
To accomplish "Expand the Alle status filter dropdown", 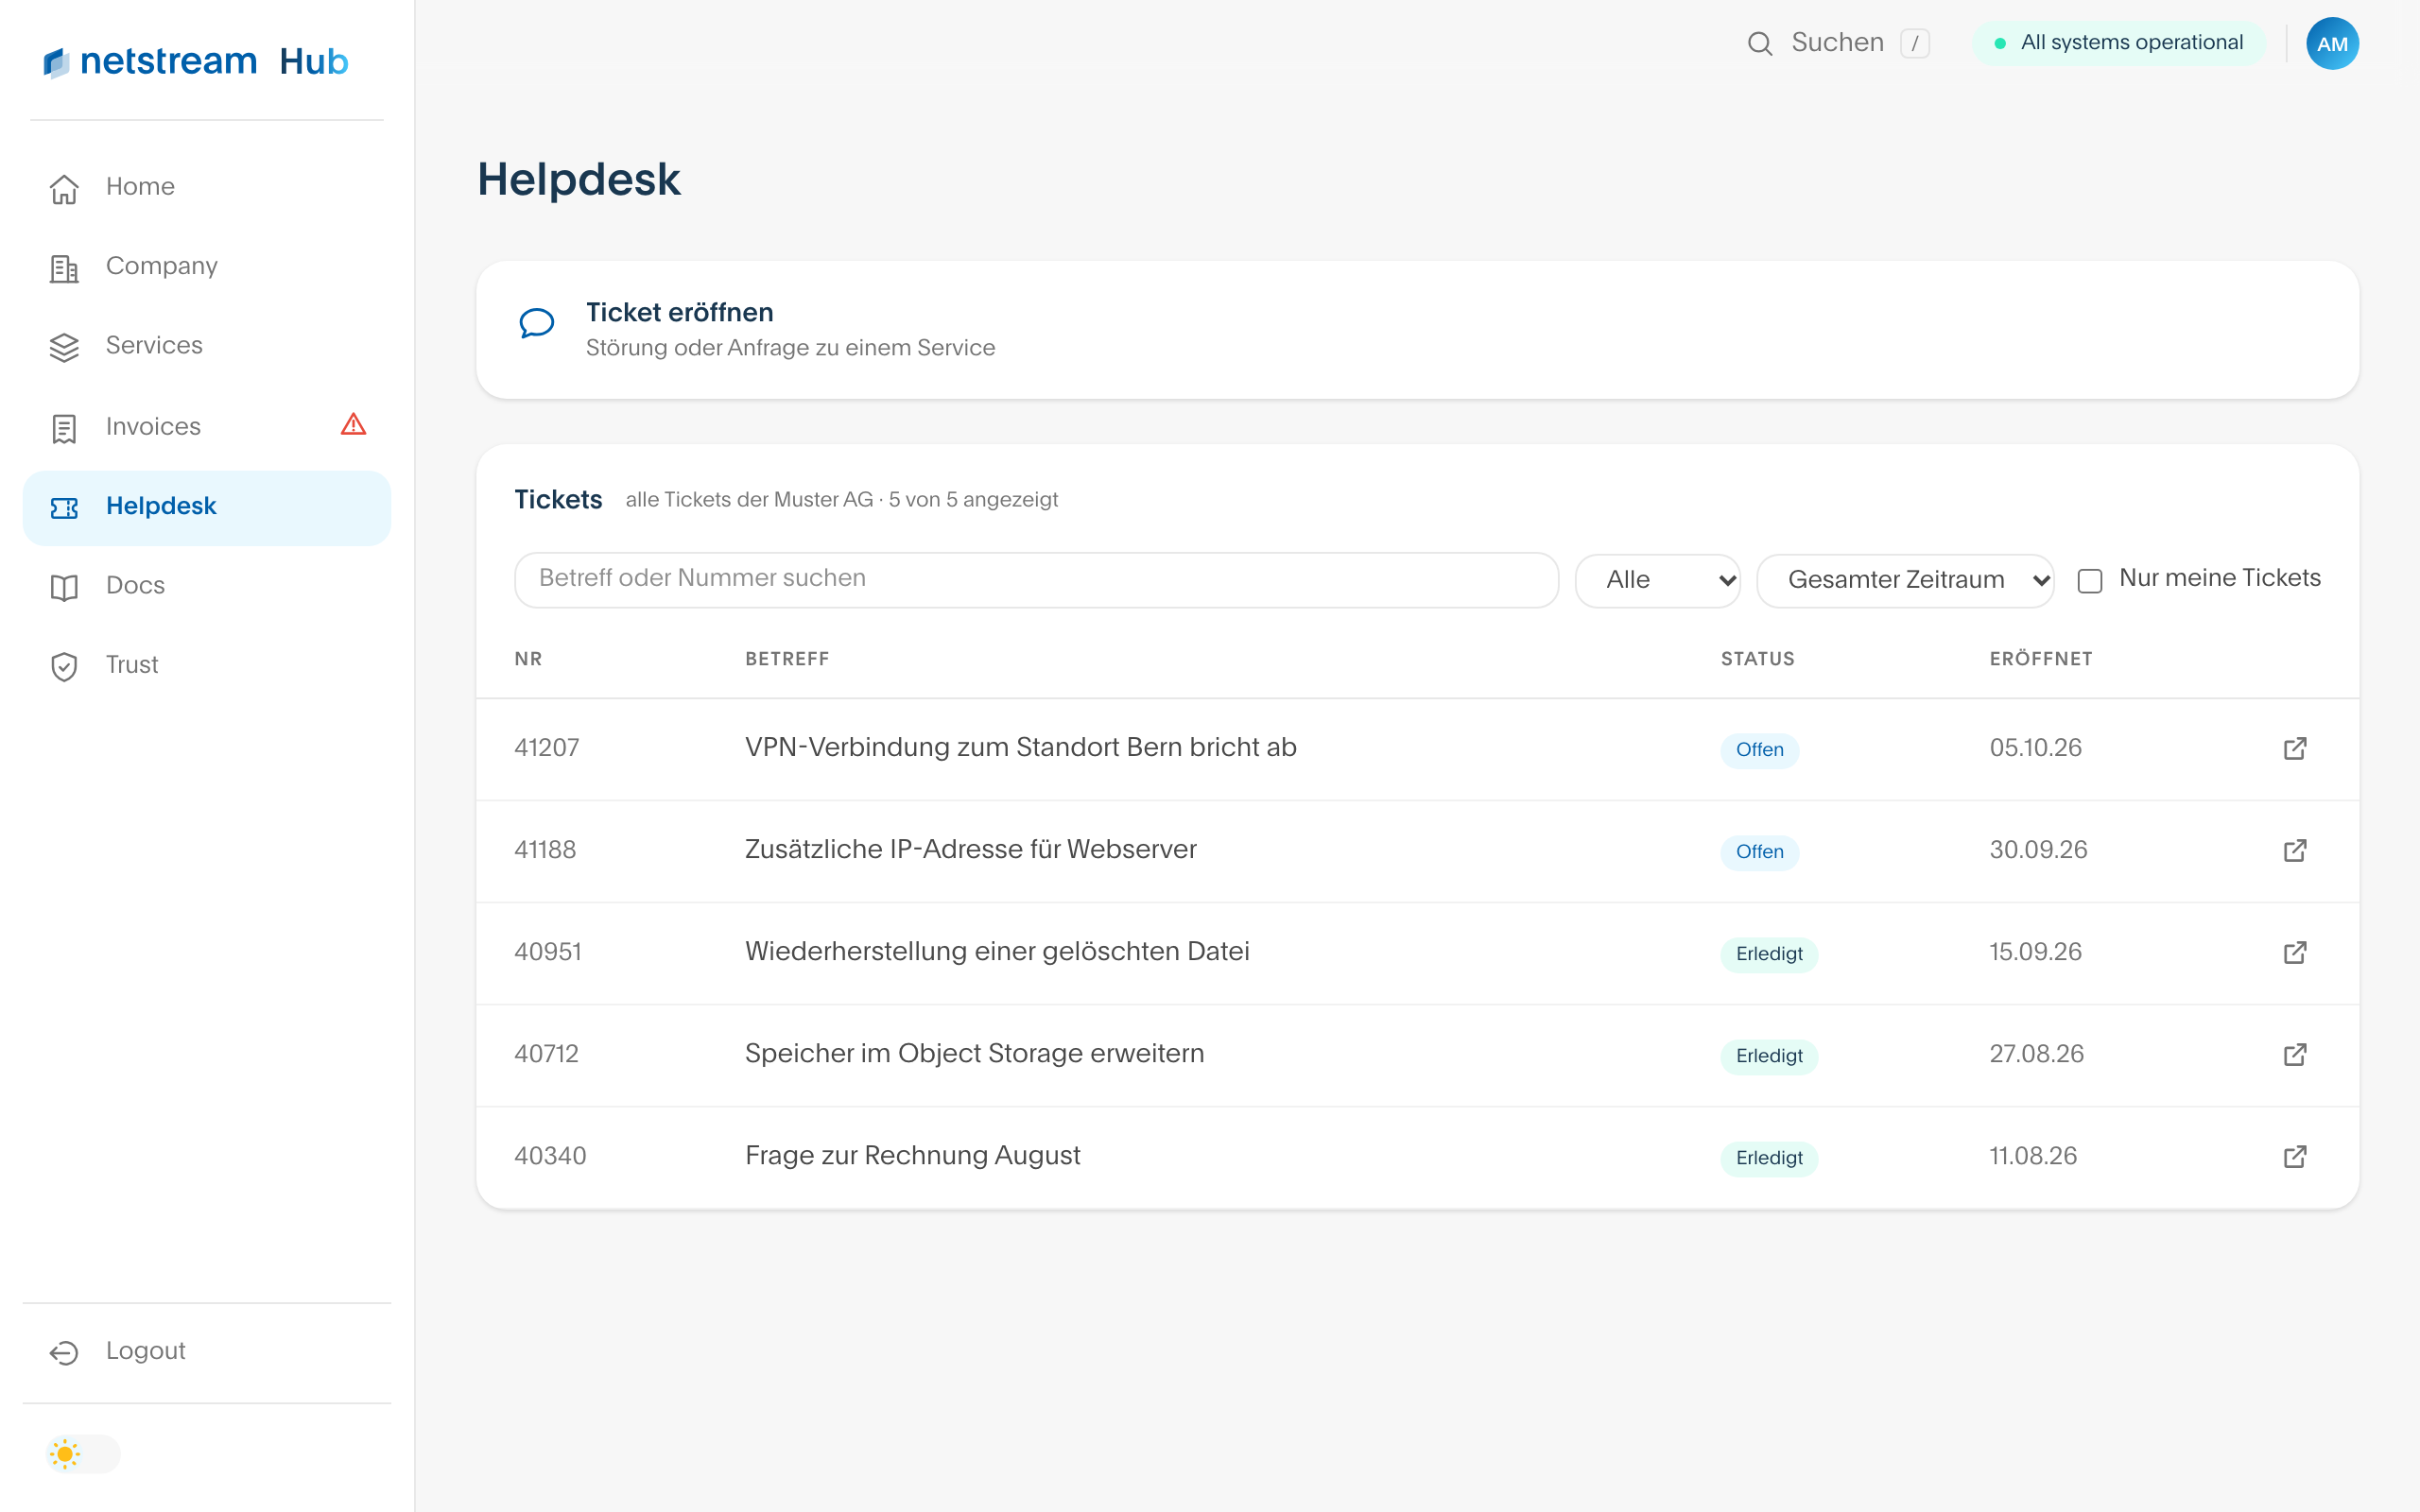I will [1658, 580].
